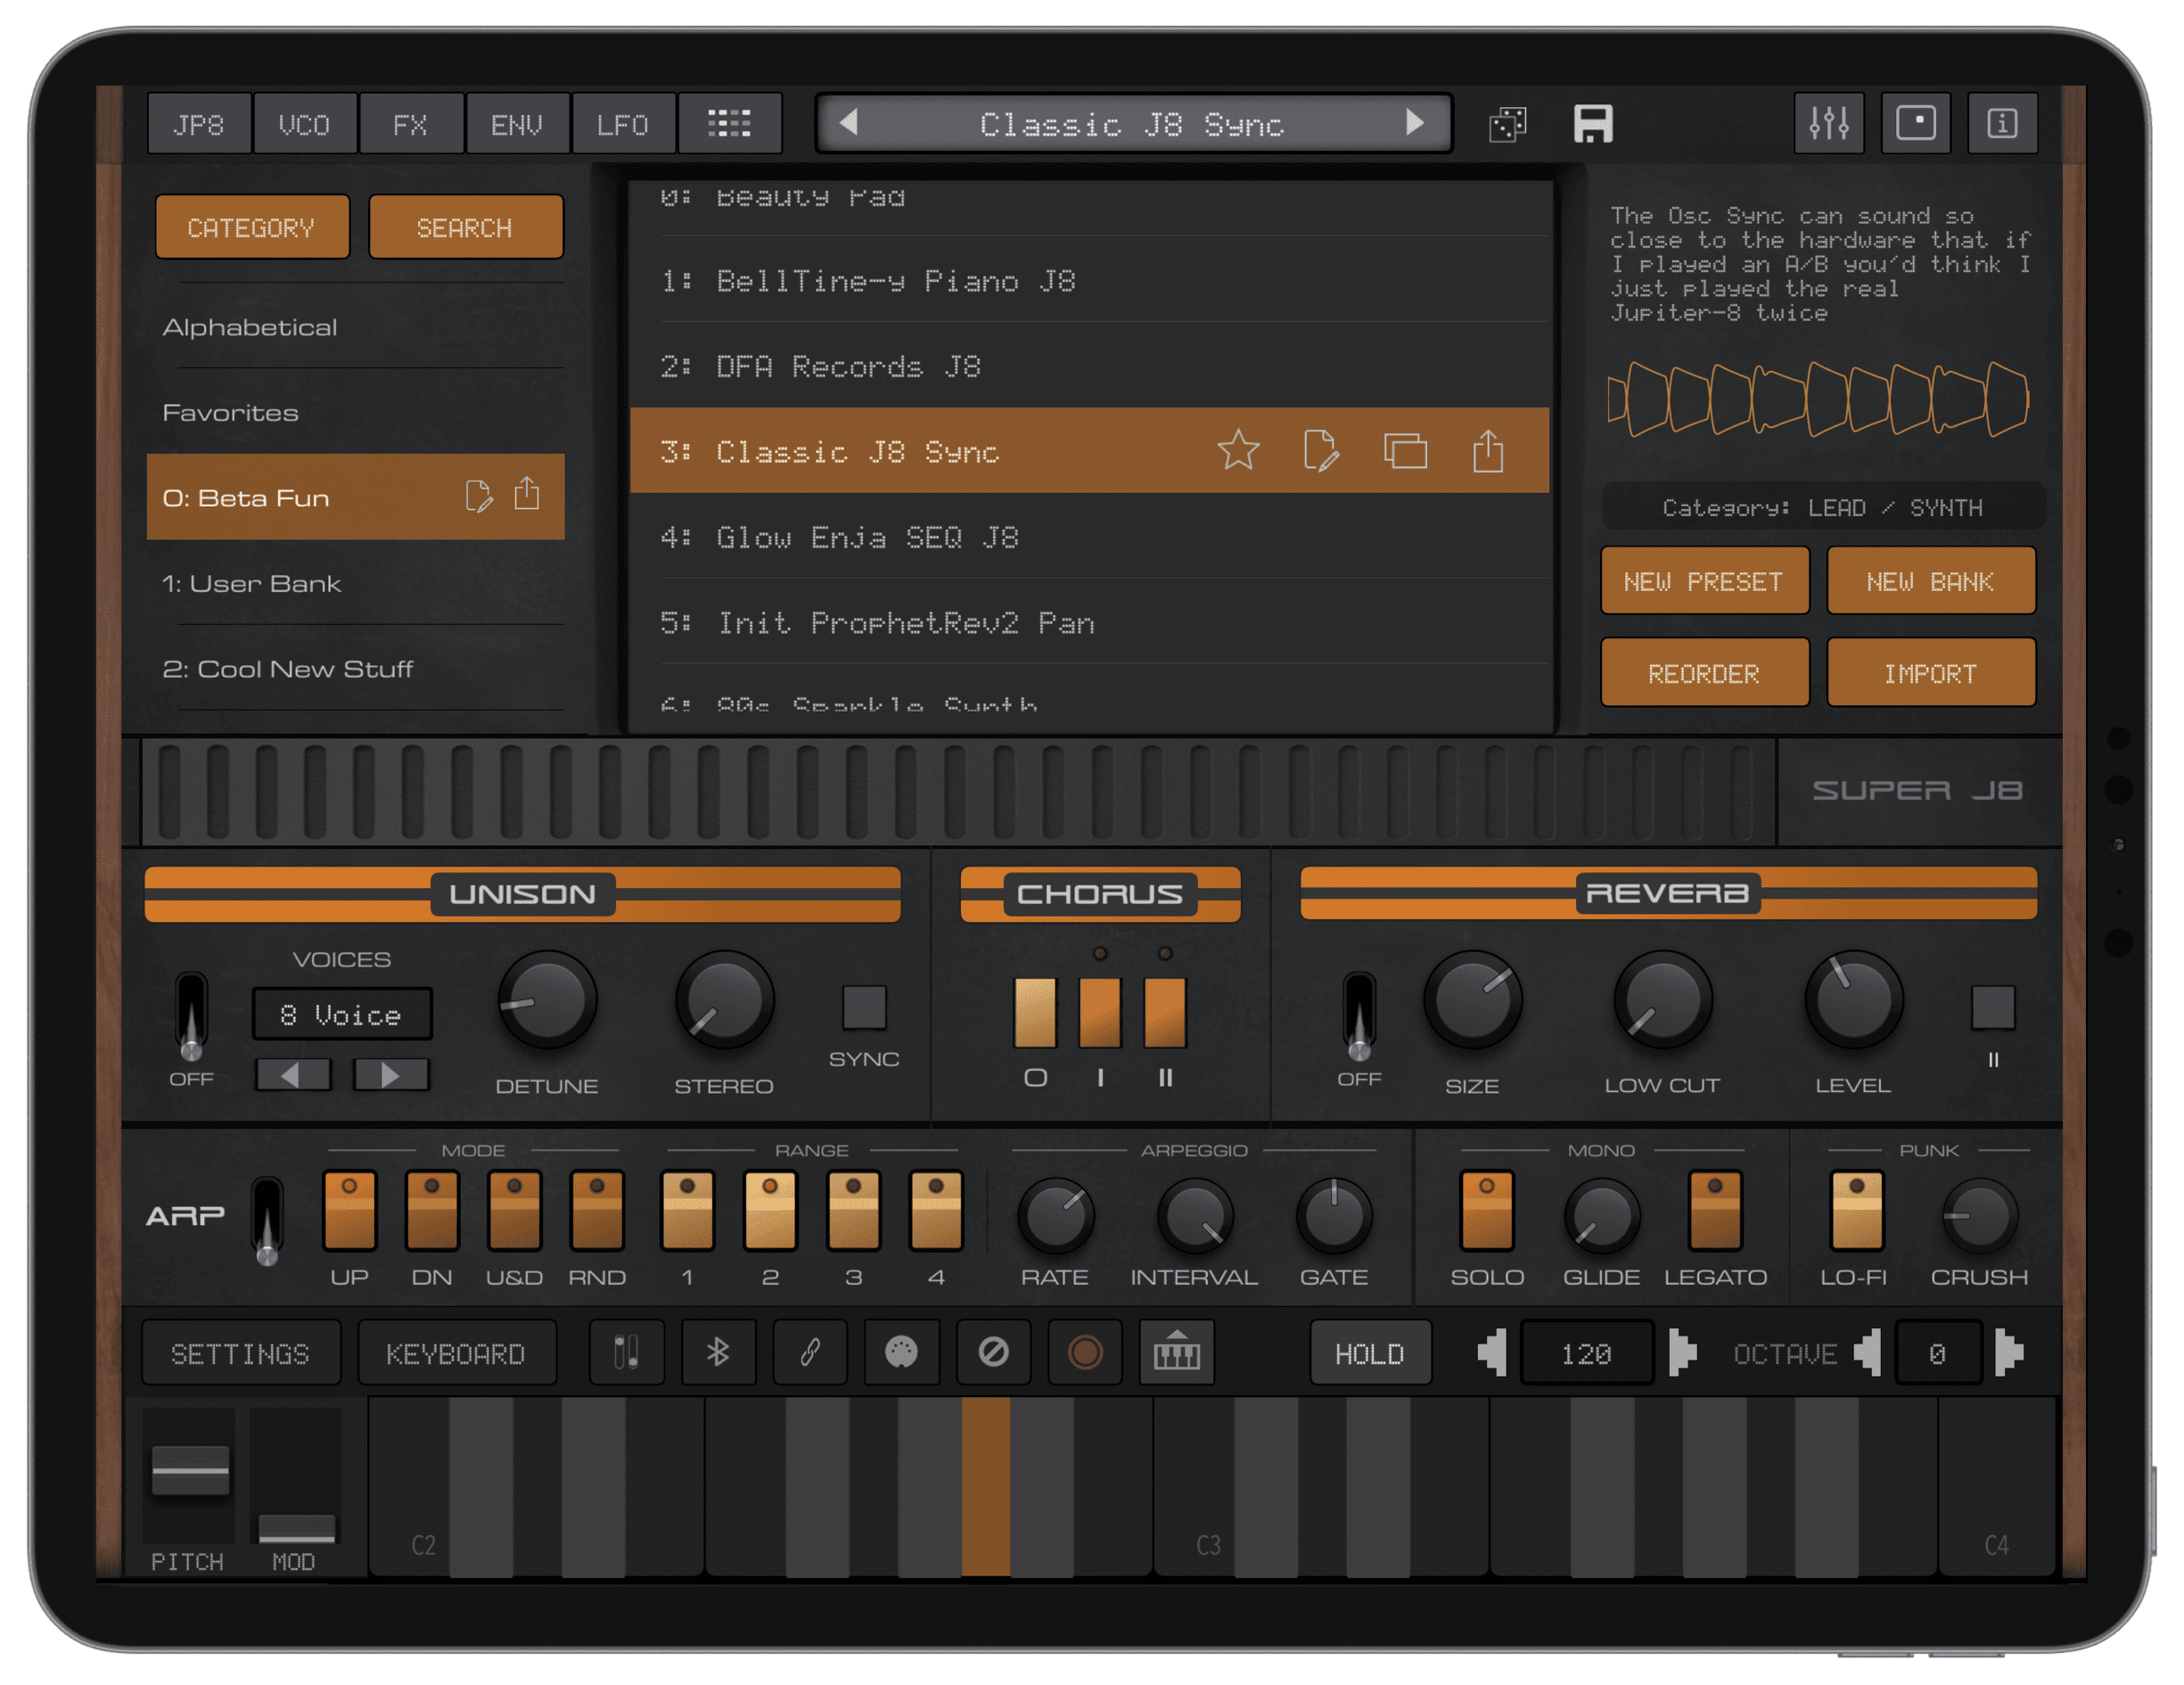Click the PITCH wheel slider
The height and width of the screenshot is (1685, 2184).
pos(190,1472)
